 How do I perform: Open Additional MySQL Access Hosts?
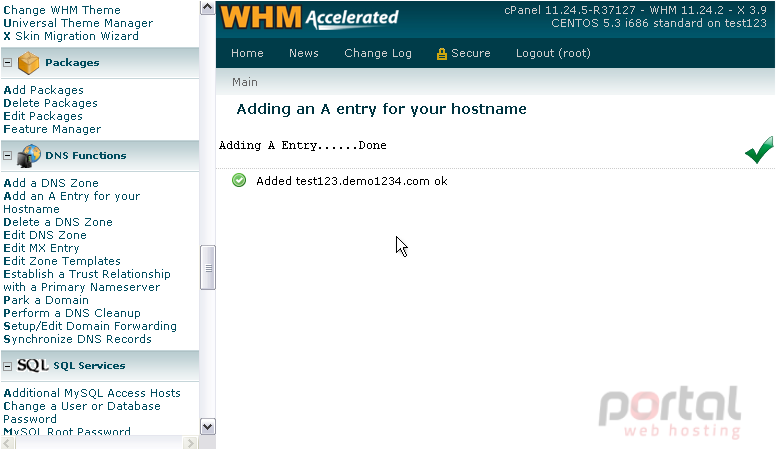(92, 393)
